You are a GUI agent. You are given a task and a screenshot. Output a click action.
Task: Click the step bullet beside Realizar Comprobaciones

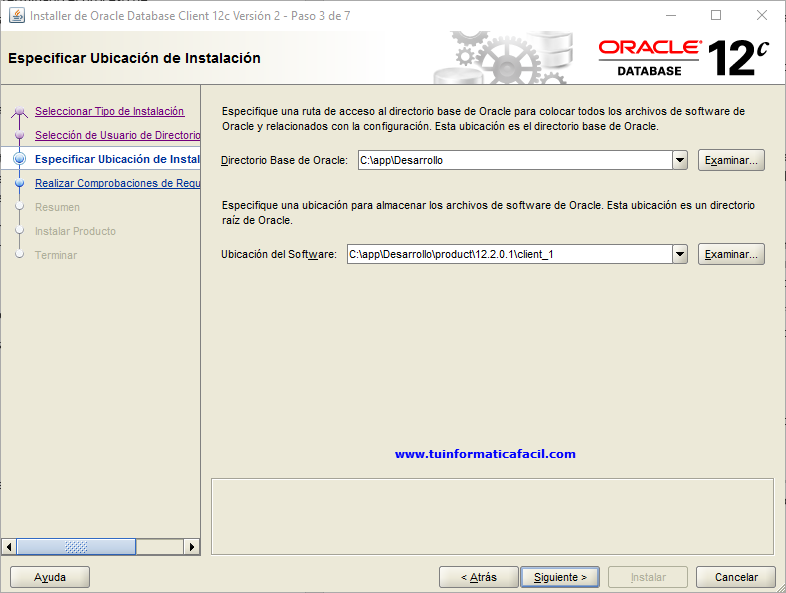[x=20, y=183]
